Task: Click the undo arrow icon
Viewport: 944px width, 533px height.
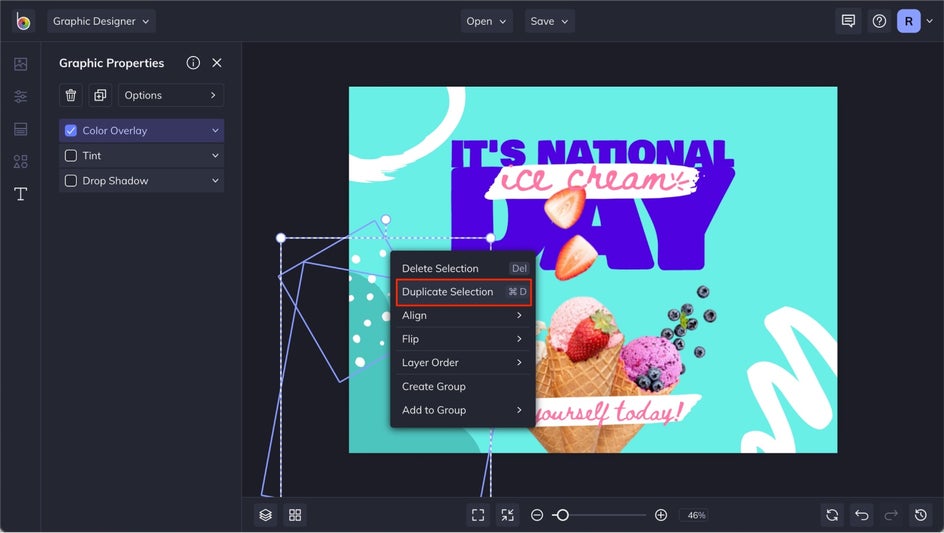Action: [x=861, y=515]
